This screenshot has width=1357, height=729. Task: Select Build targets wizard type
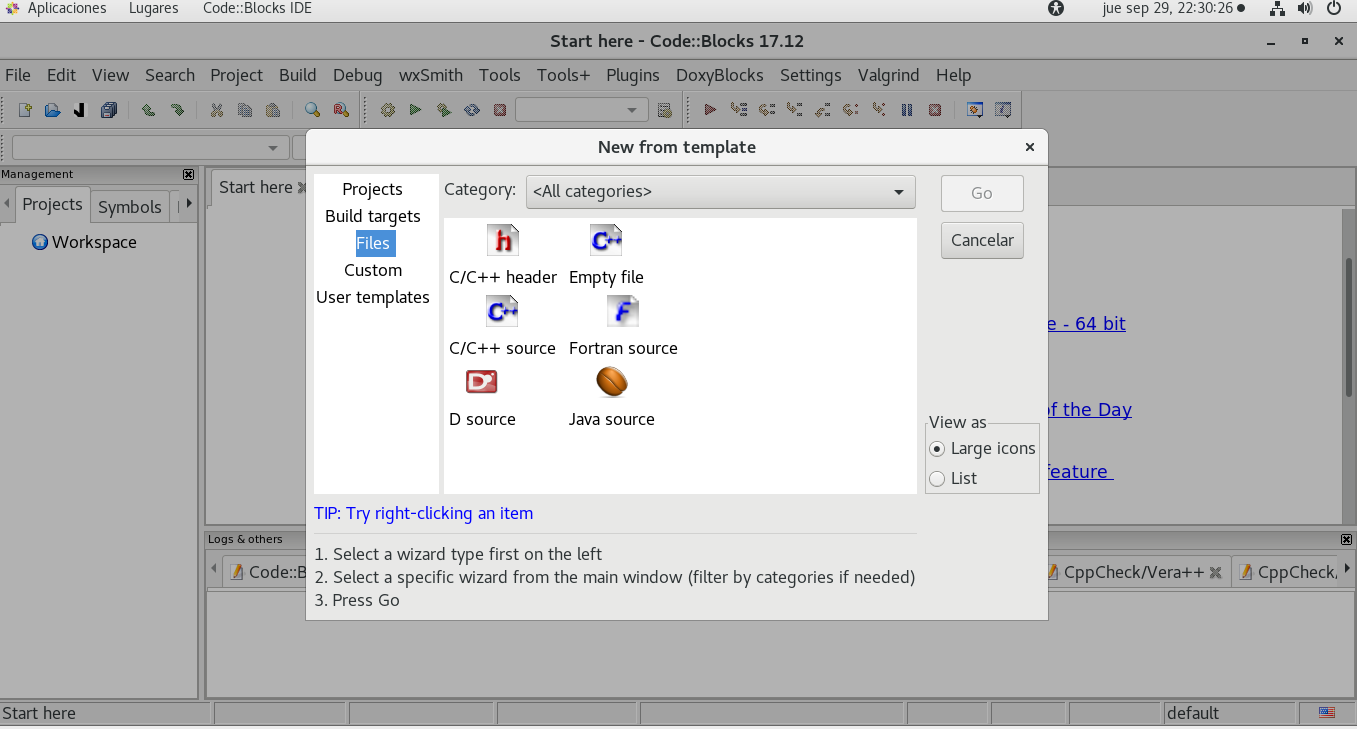click(x=372, y=216)
